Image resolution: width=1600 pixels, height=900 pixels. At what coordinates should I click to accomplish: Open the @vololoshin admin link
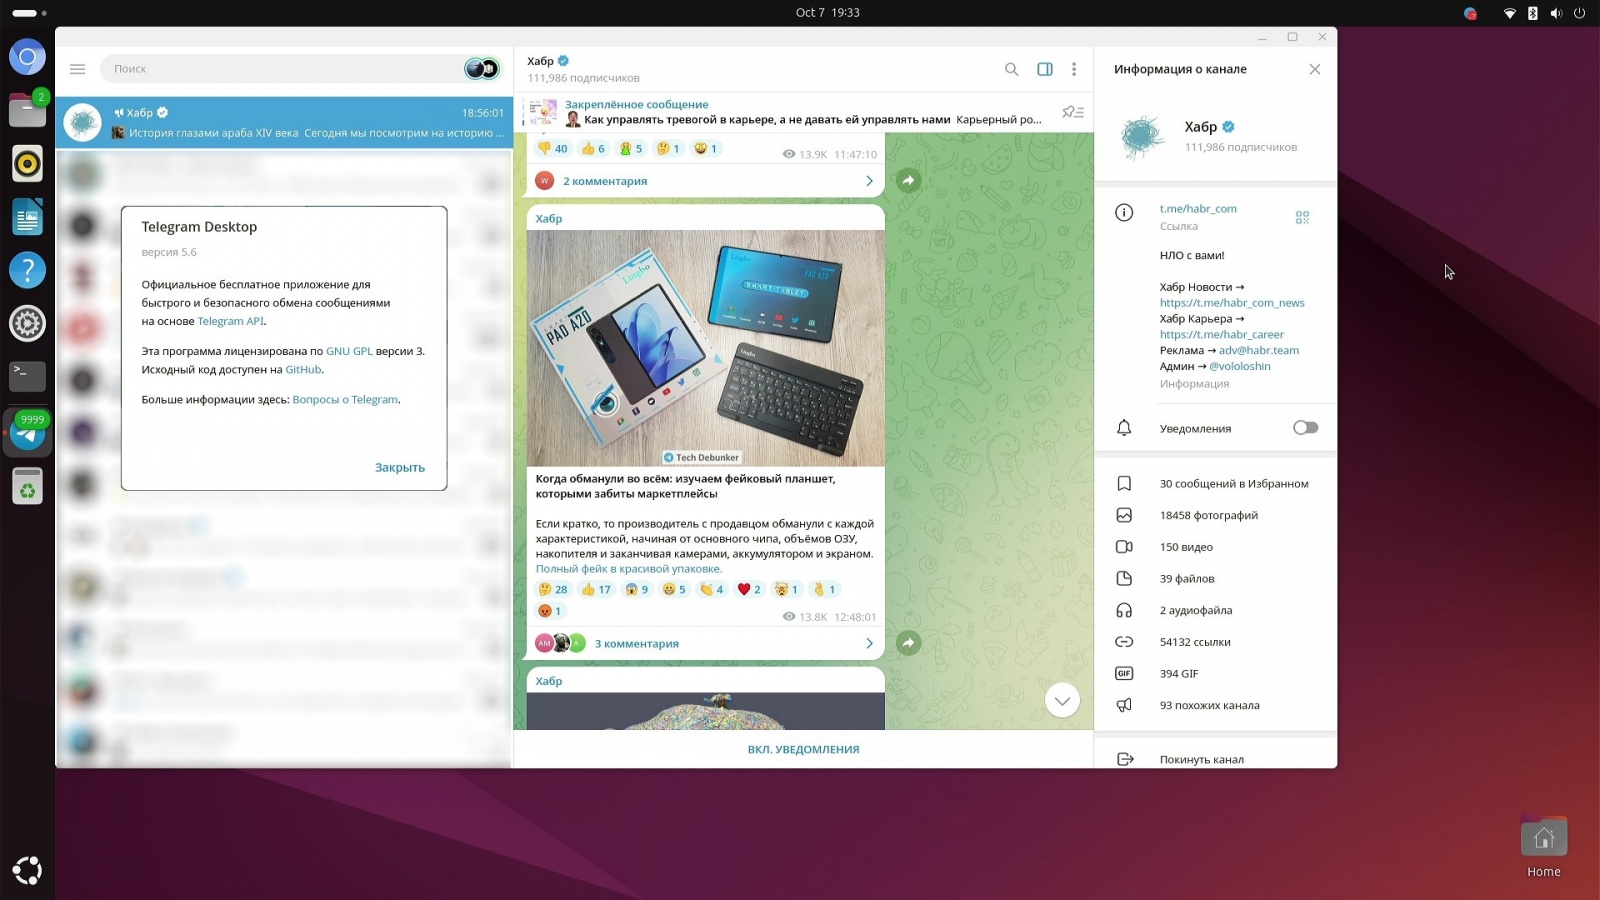[1240, 366]
